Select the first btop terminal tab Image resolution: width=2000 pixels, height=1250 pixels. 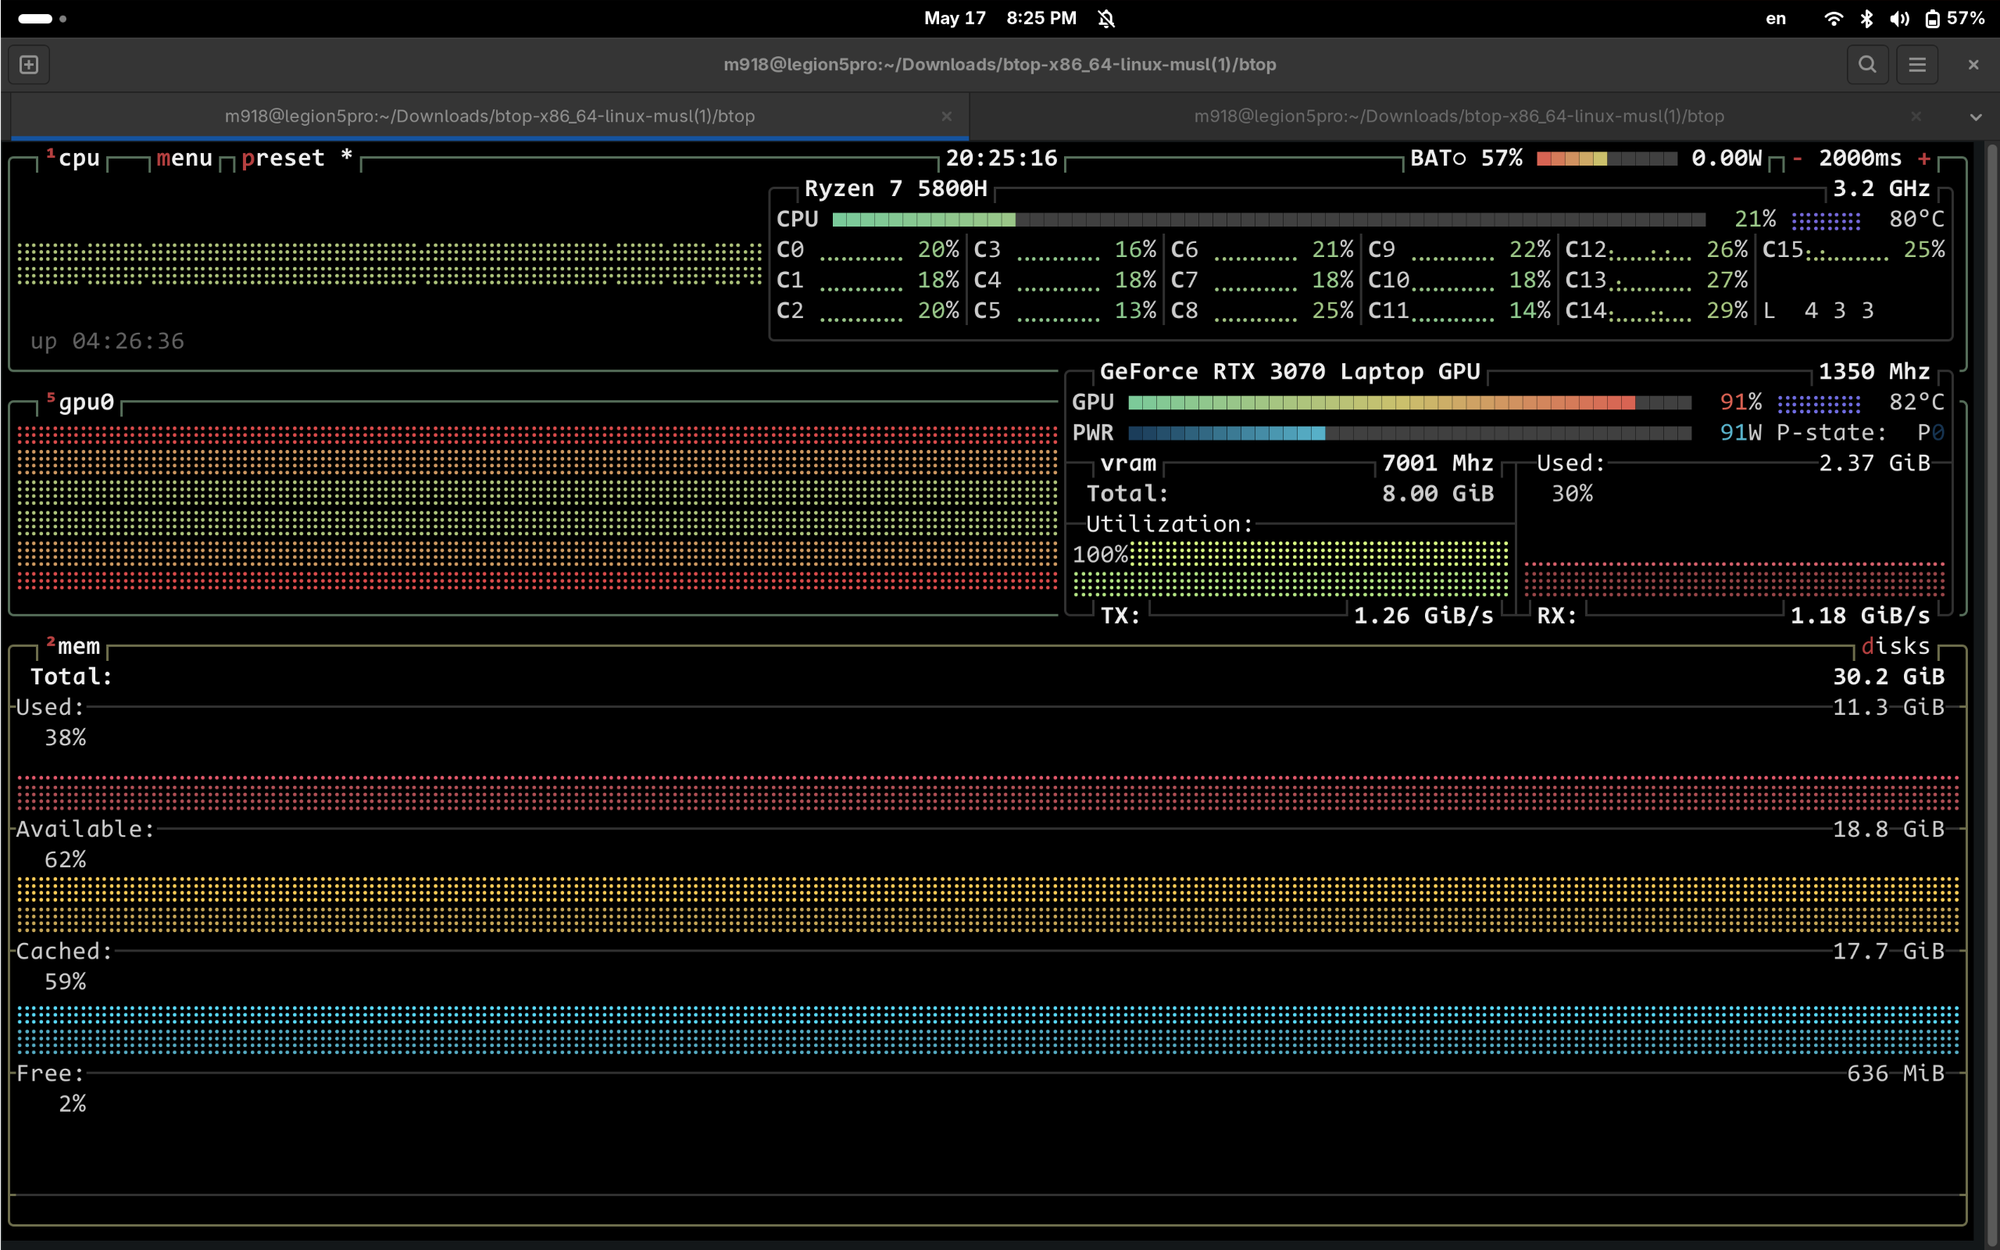pyautogui.click(x=489, y=116)
